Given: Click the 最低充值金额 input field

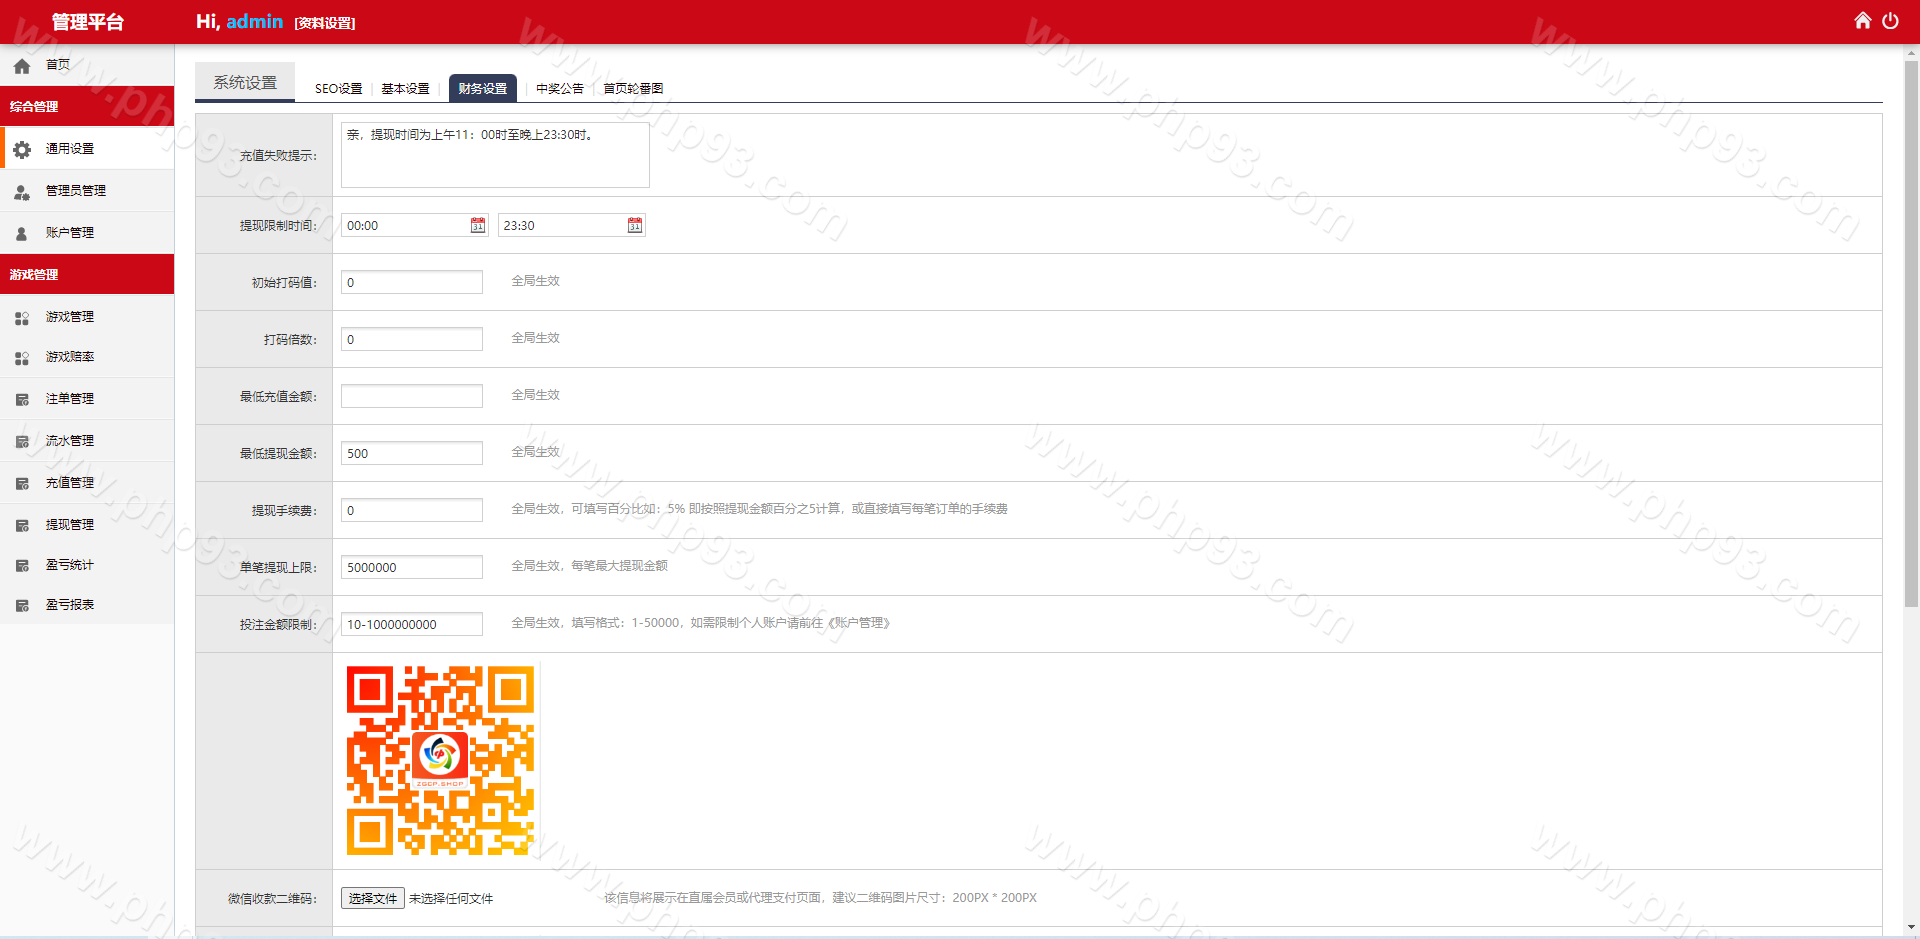Looking at the screenshot, I should point(412,396).
